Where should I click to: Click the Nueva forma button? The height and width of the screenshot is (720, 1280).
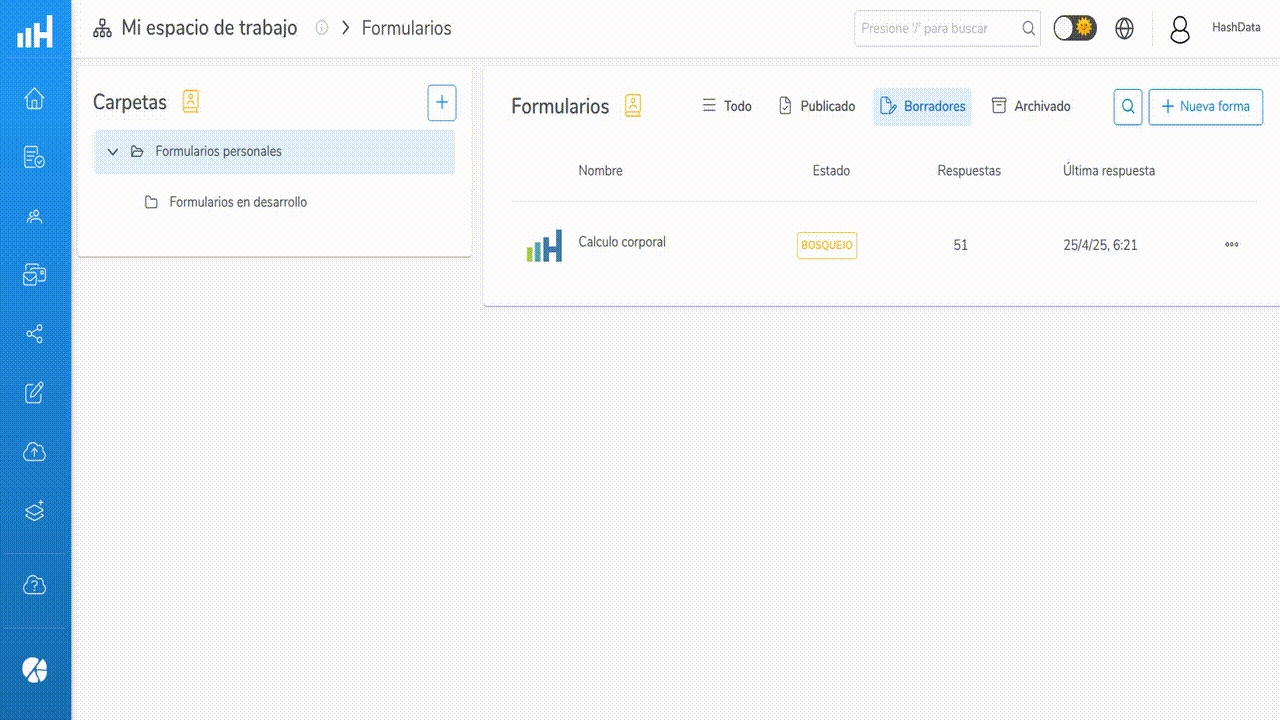coord(1205,107)
